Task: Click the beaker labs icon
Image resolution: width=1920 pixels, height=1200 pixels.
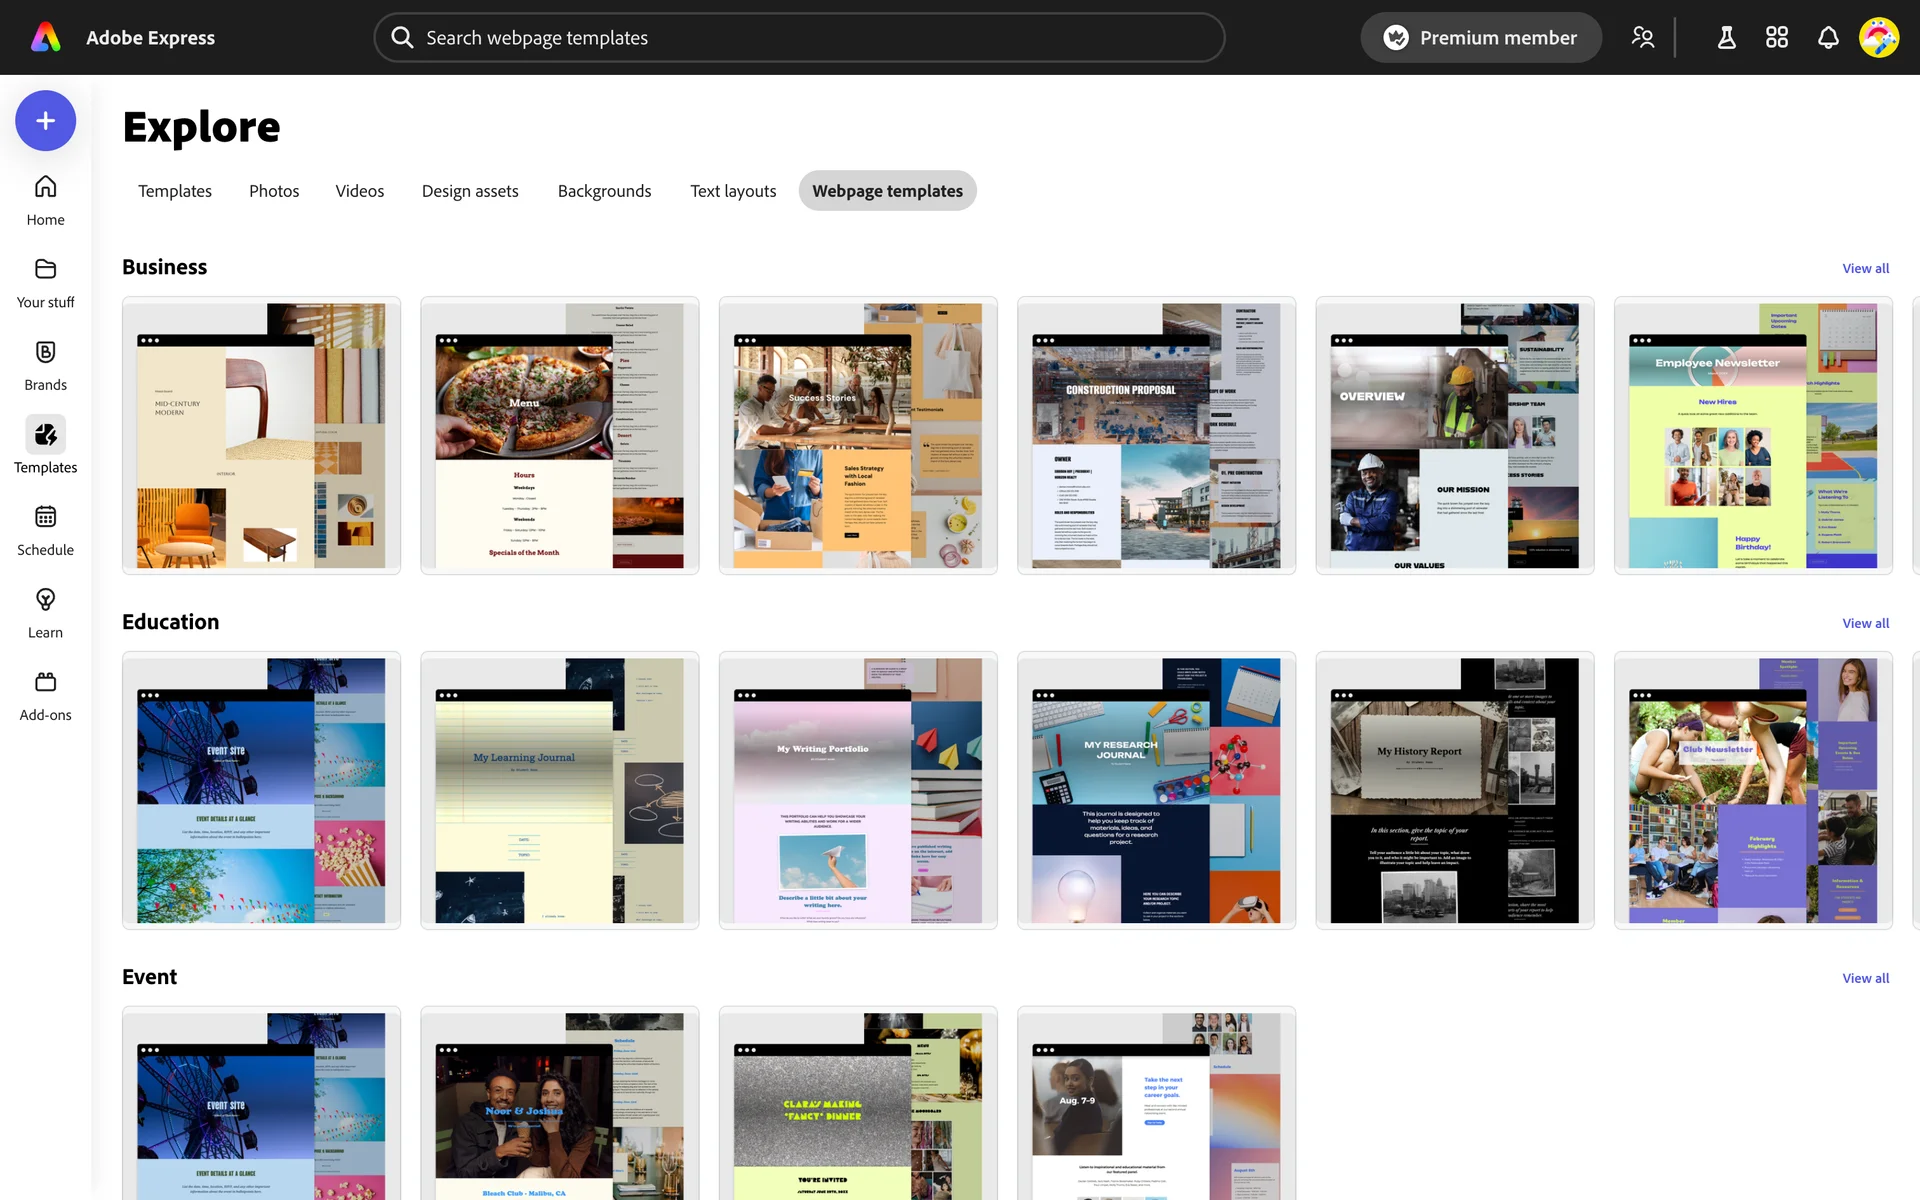Action: click(1726, 38)
